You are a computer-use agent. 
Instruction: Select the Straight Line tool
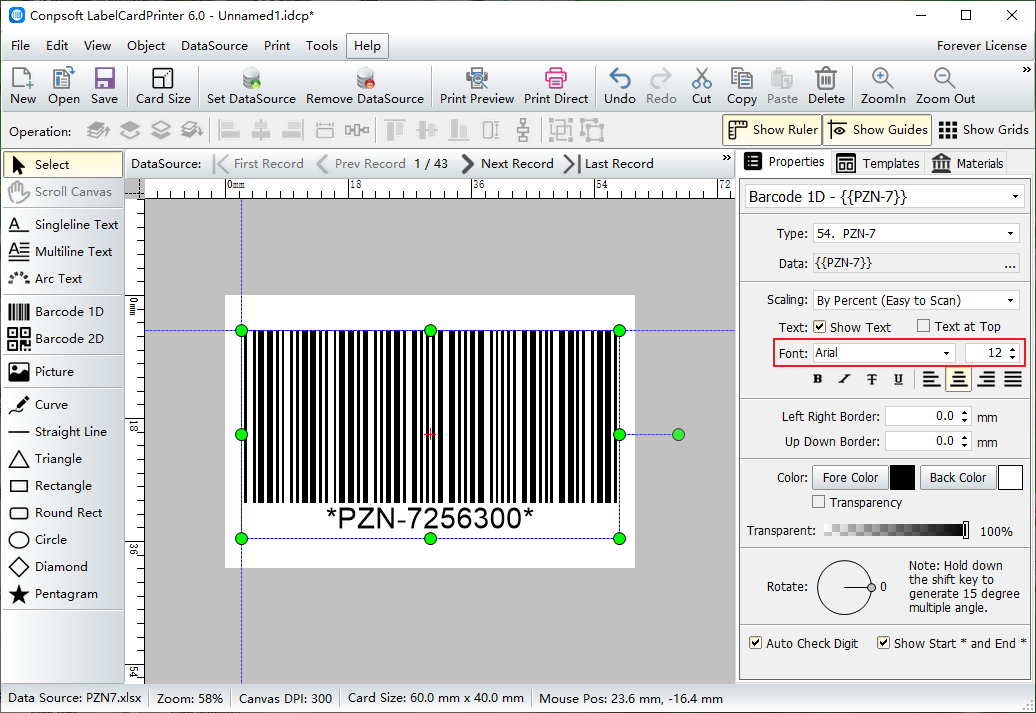click(63, 432)
